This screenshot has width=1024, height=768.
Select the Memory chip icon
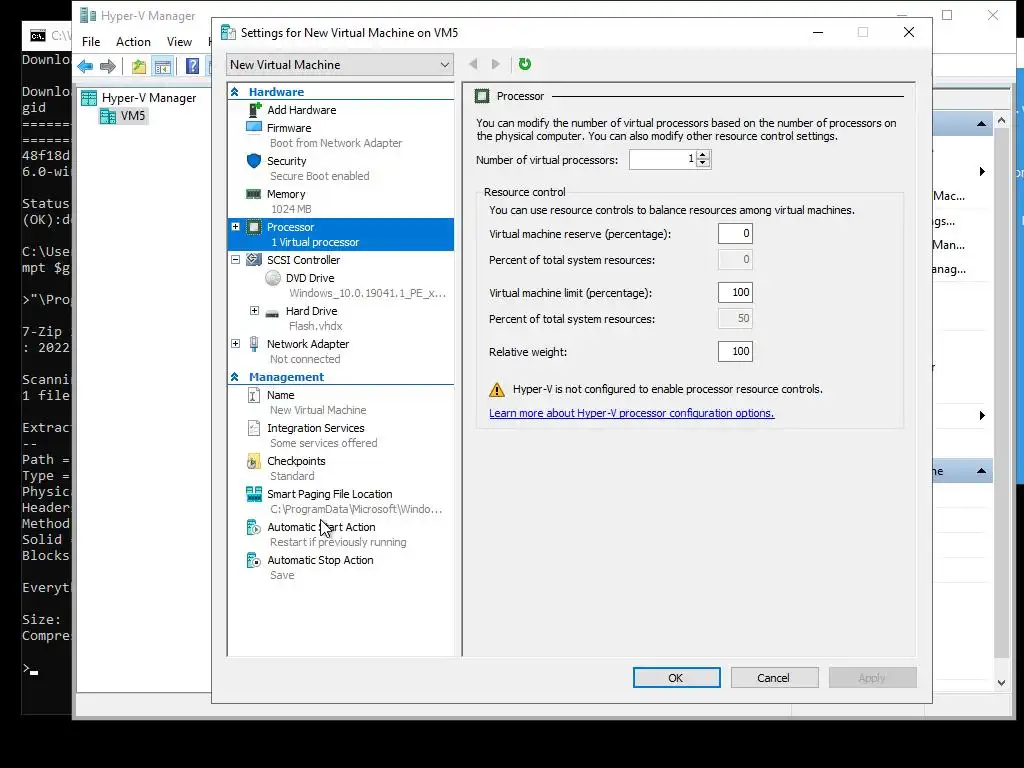pos(253,194)
